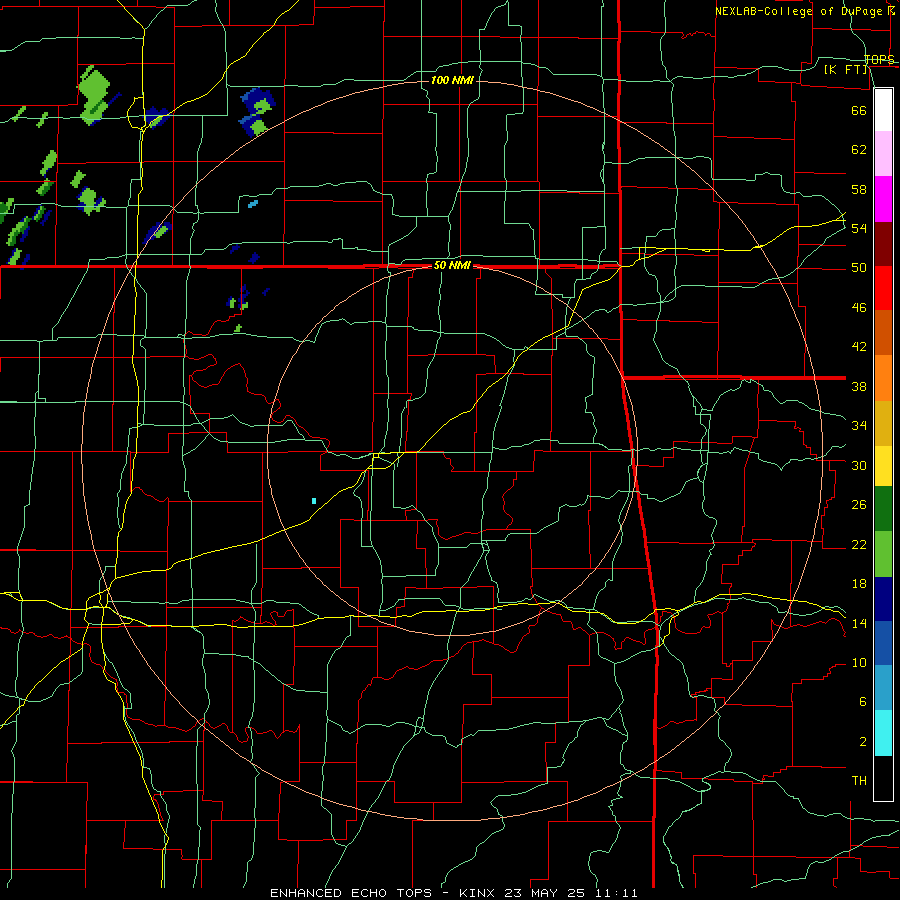This screenshot has height=900, width=900.
Task: Click the "[K FT]" units label
Action: [845, 69]
